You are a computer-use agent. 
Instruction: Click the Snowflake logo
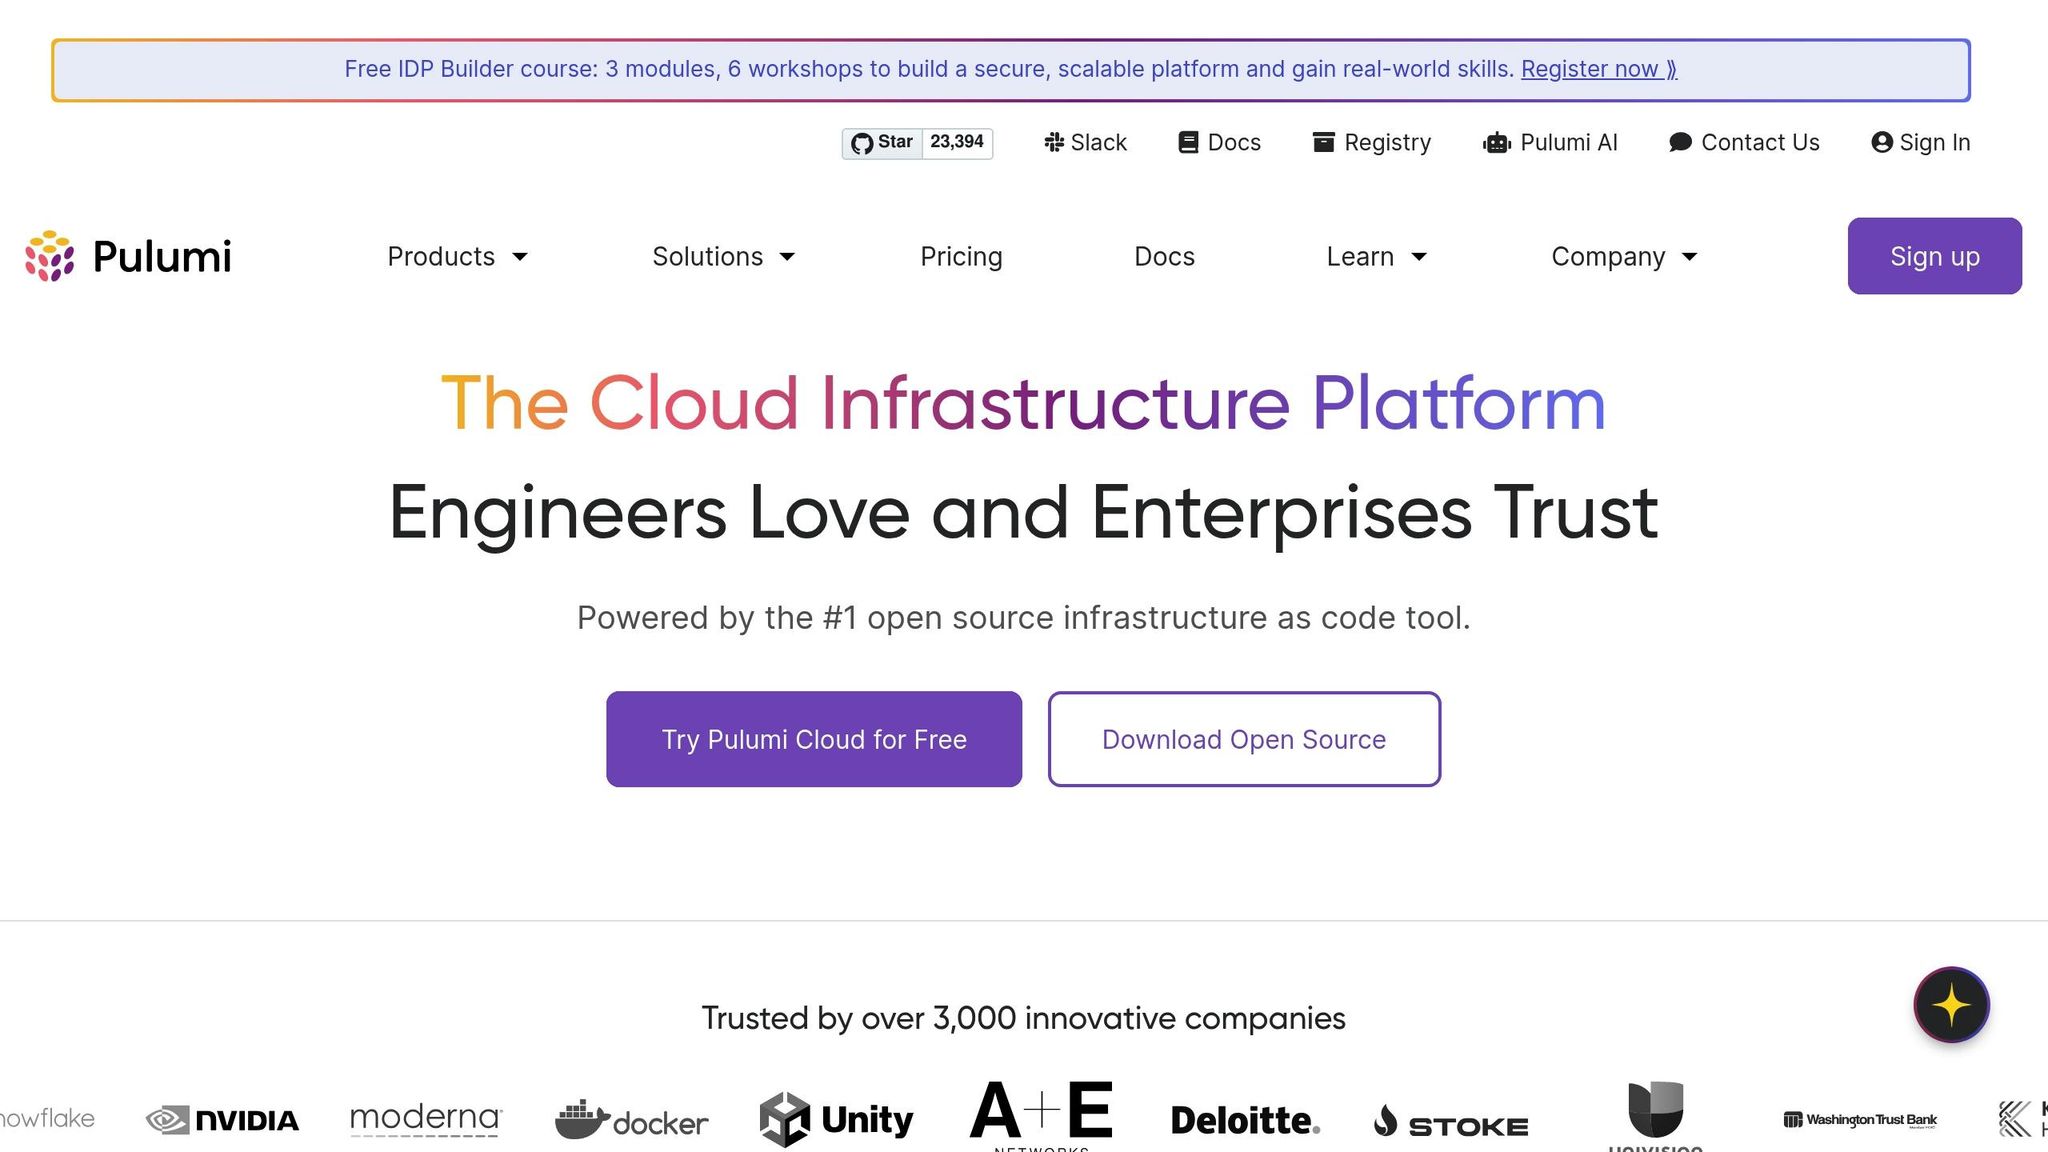[x=47, y=1118]
